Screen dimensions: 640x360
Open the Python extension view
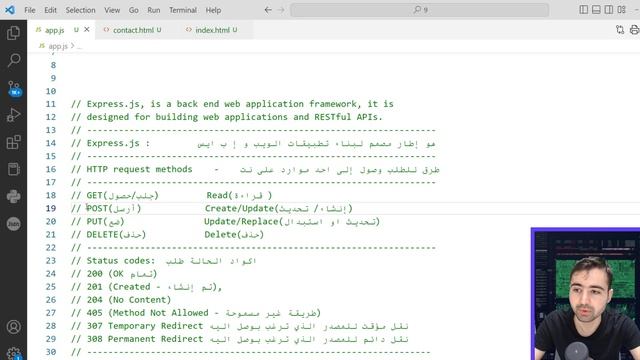click(13, 196)
